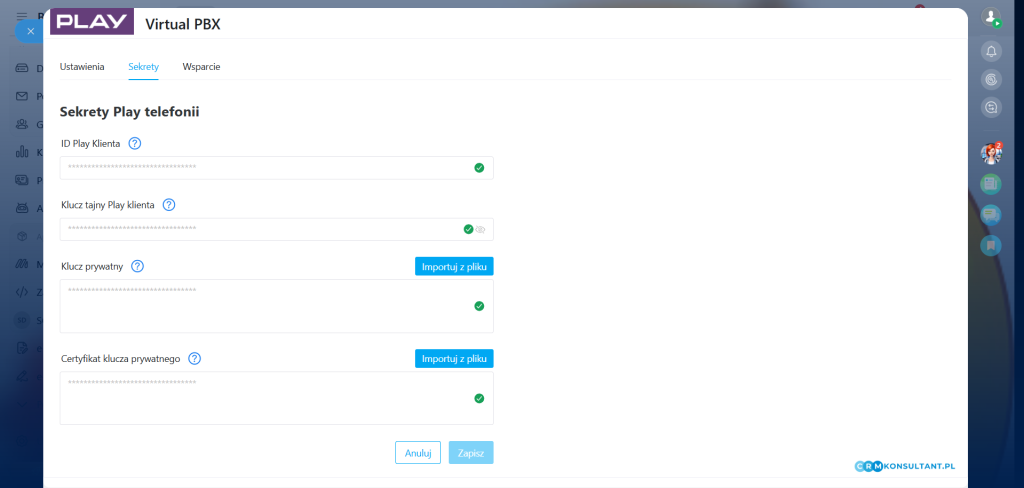1024x488 pixels.
Task: Click help icon beside Klucz tajny Play klienta
Action: point(169,205)
